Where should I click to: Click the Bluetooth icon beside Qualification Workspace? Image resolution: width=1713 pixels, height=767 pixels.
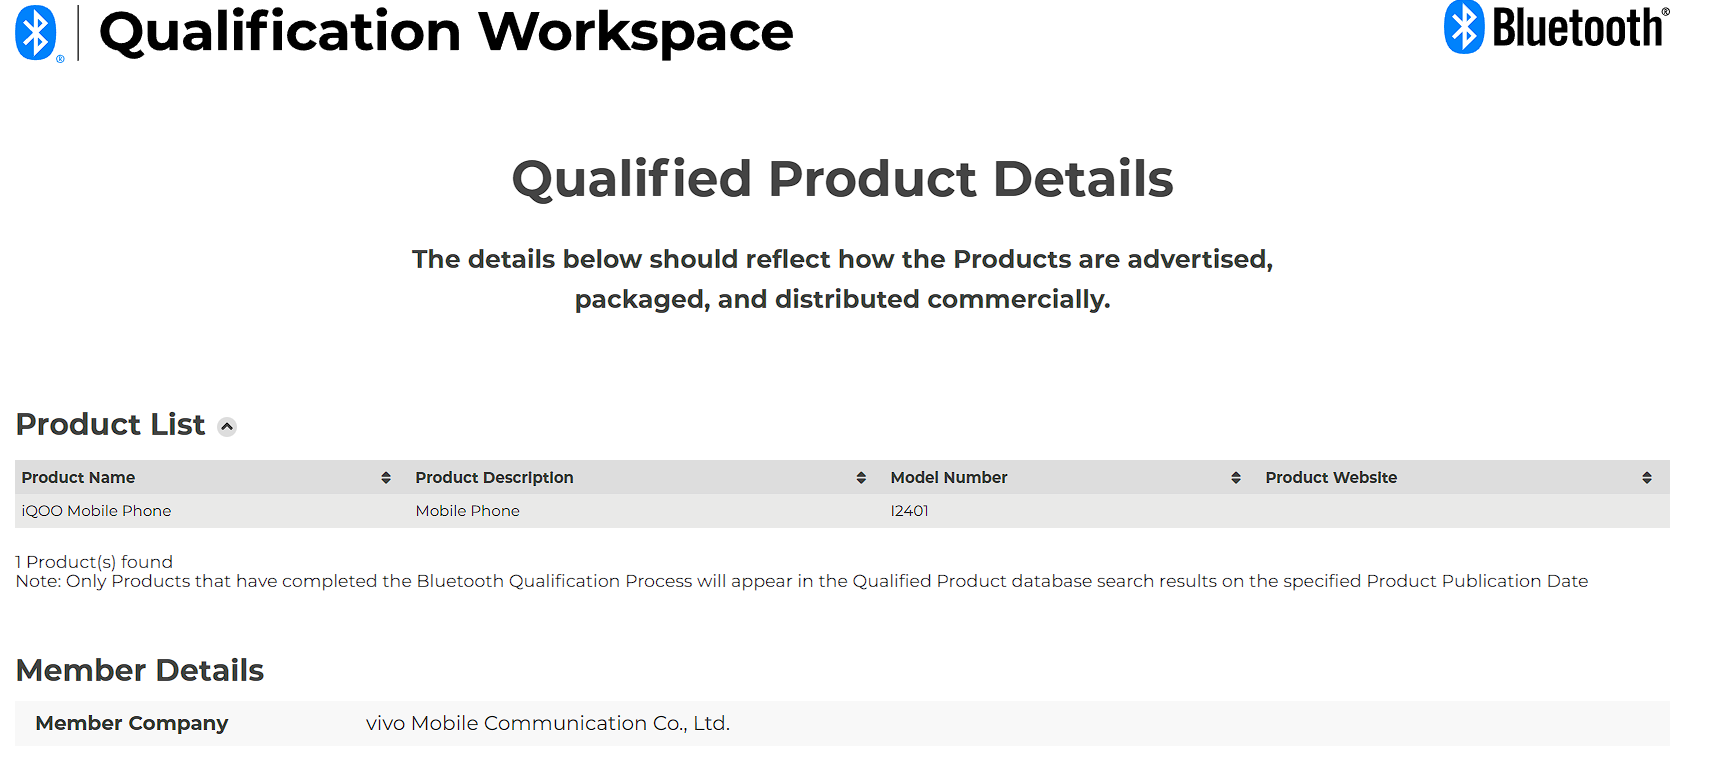[x=37, y=33]
